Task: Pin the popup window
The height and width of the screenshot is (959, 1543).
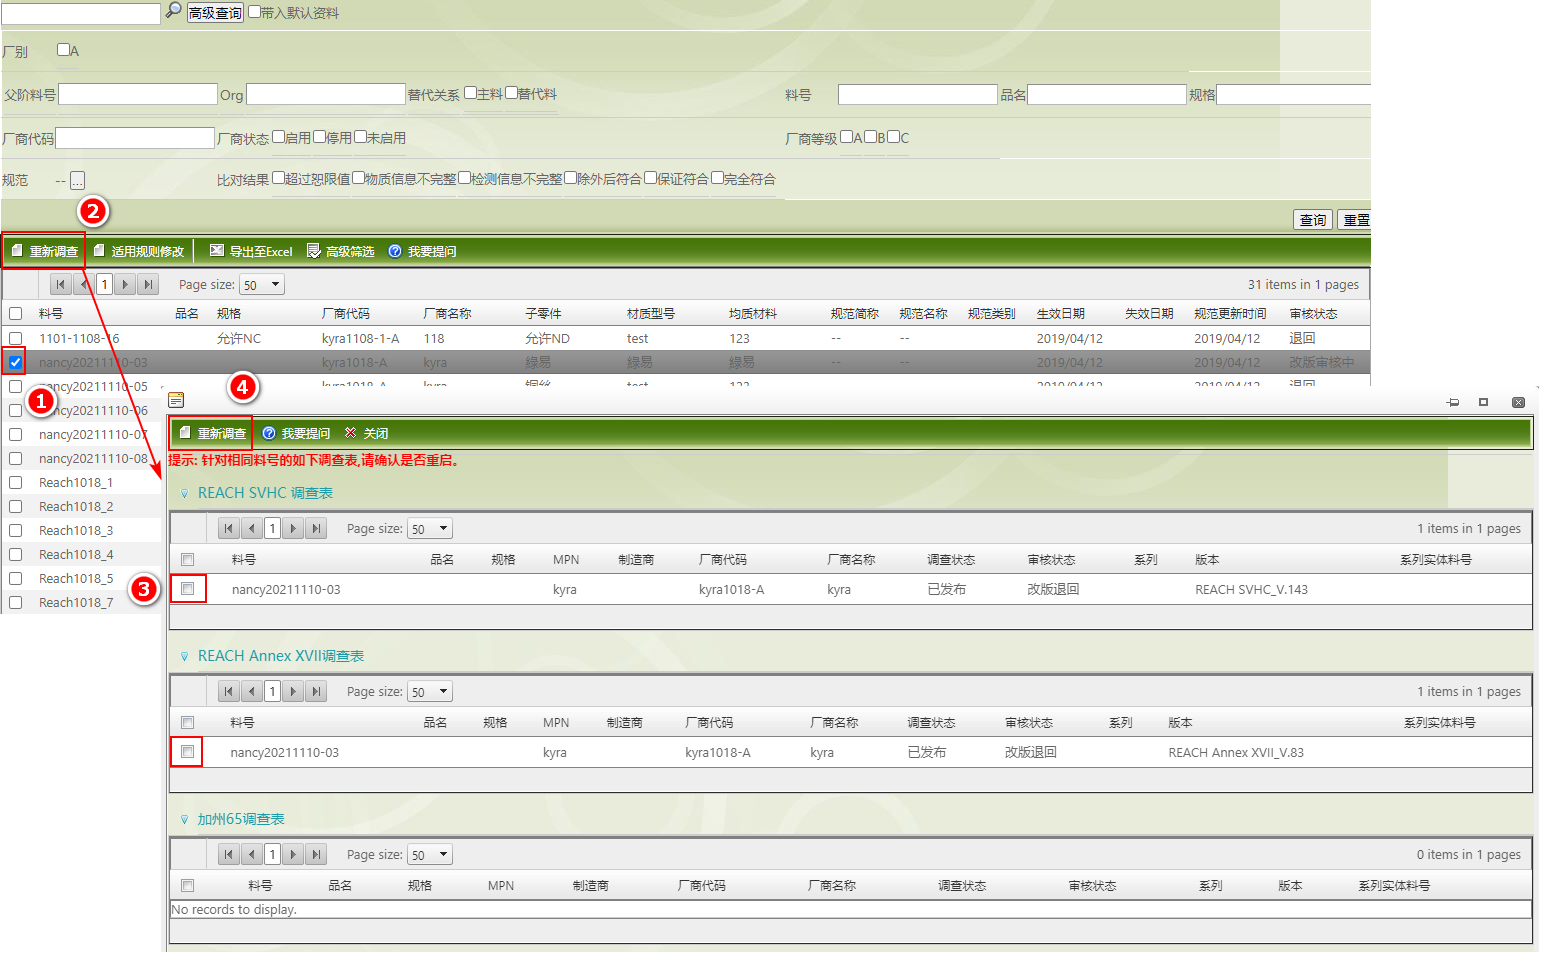Action: (1453, 402)
